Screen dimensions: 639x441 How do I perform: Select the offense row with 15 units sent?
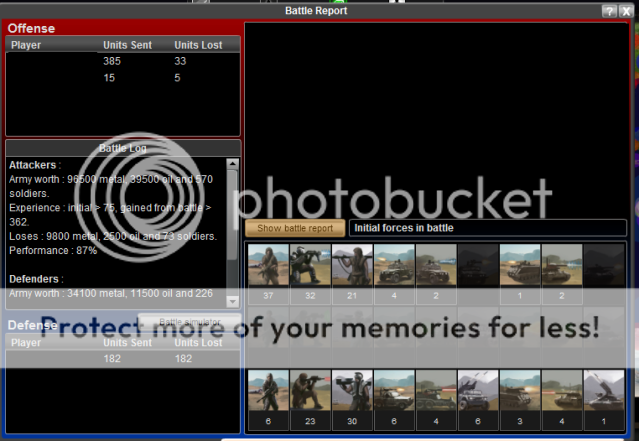pyautogui.click(x=123, y=78)
